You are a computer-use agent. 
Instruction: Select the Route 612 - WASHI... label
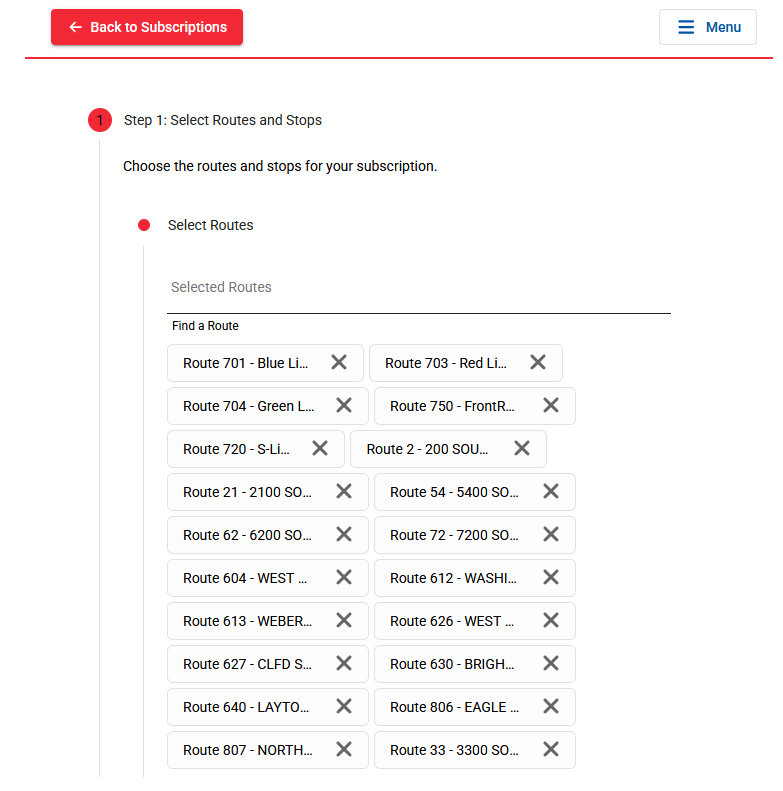[454, 578]
